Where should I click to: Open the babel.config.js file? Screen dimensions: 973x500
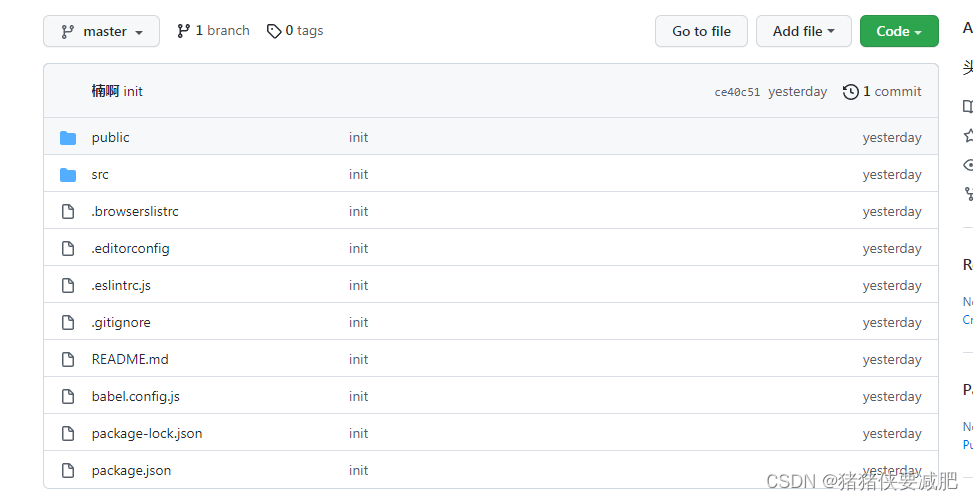coord(136,396)
